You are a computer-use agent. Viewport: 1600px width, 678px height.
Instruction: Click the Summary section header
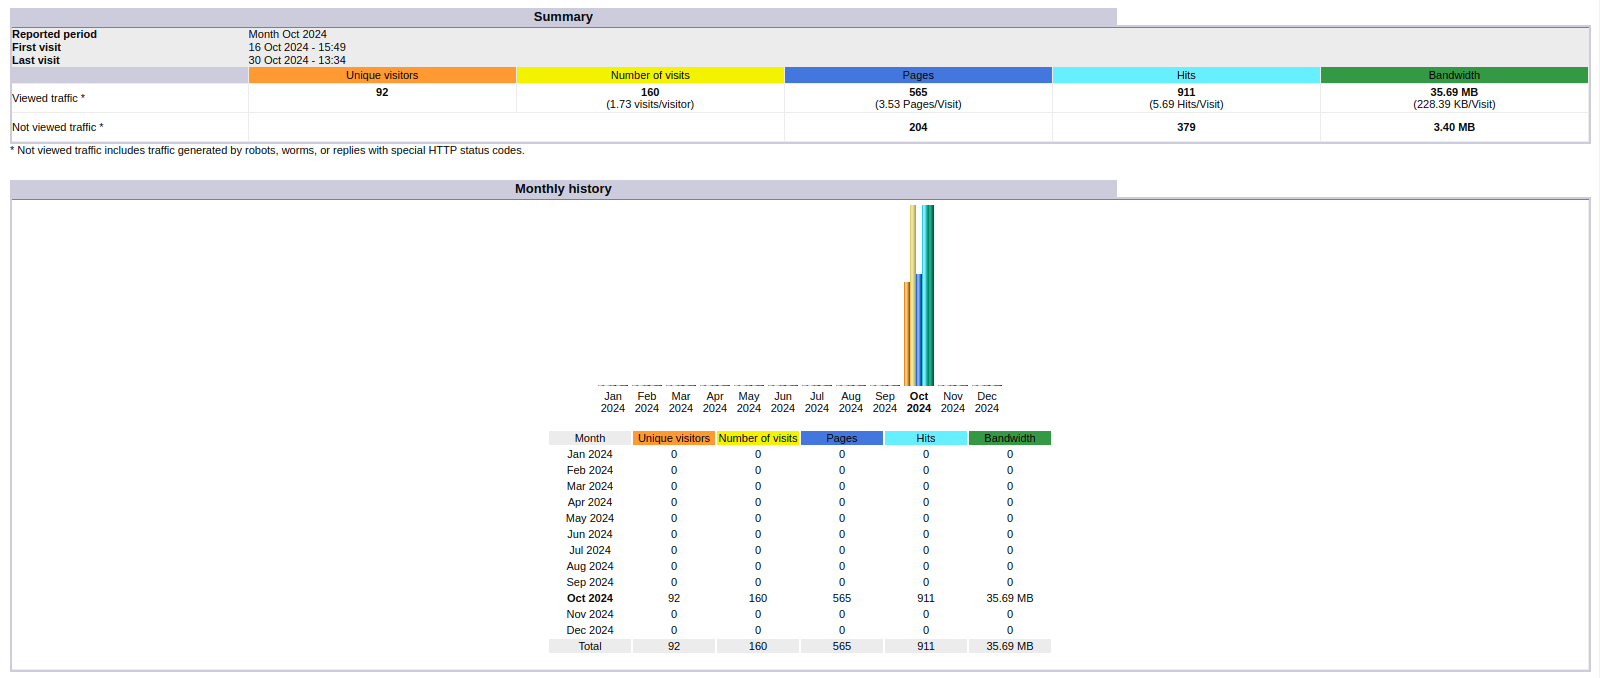[563, 17]
